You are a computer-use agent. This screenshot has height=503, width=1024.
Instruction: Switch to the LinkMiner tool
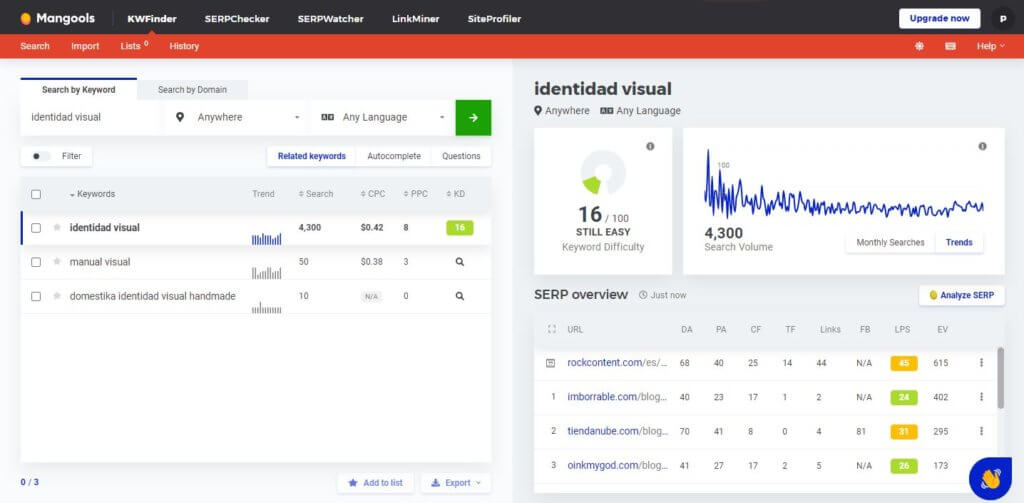415,19
